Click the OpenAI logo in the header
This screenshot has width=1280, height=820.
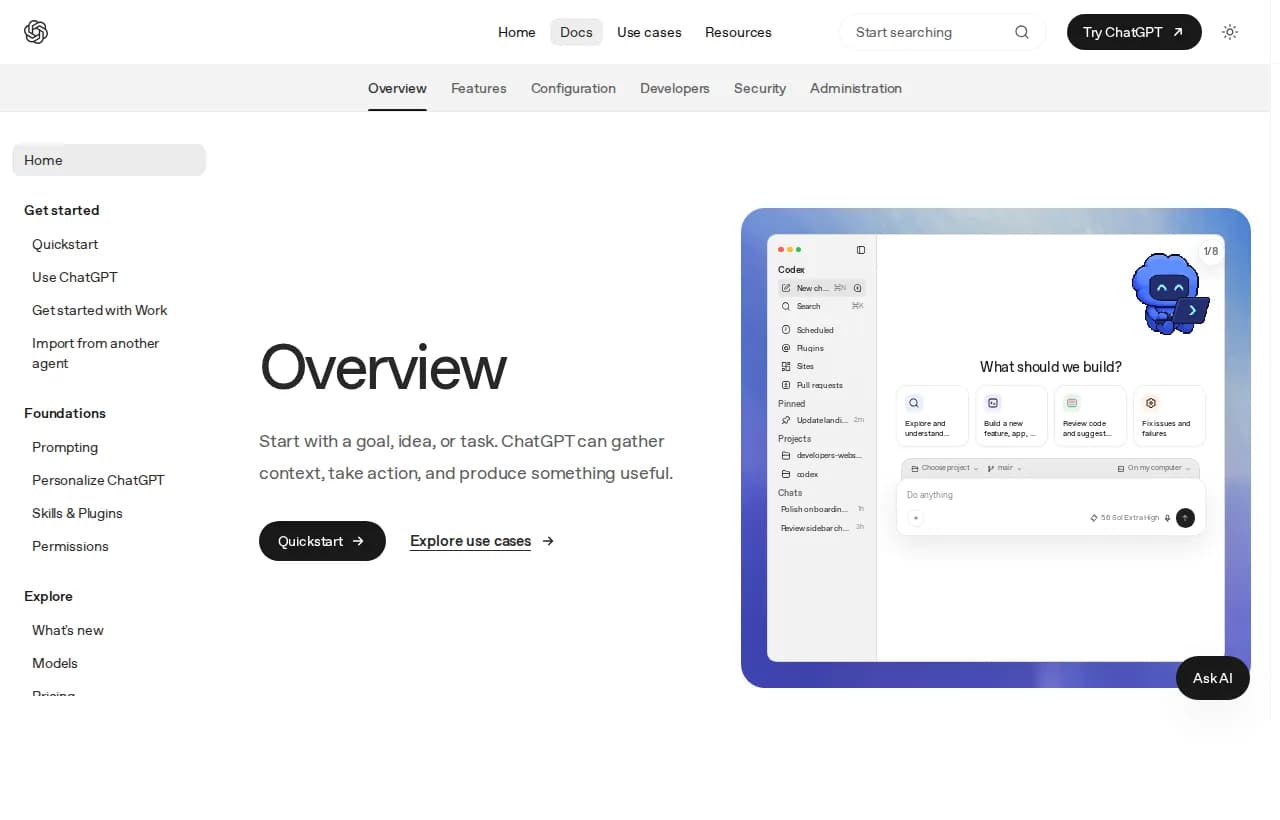36,32
